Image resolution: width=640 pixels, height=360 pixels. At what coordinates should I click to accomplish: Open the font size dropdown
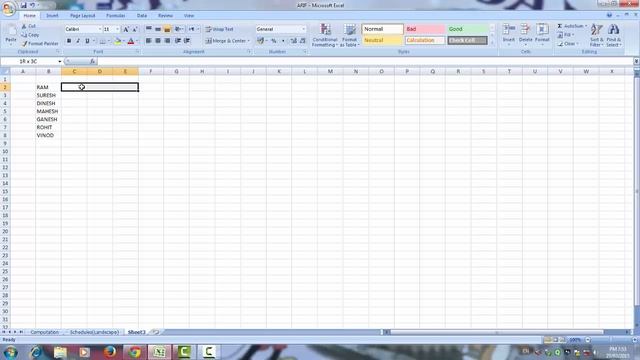pos(118,29)
